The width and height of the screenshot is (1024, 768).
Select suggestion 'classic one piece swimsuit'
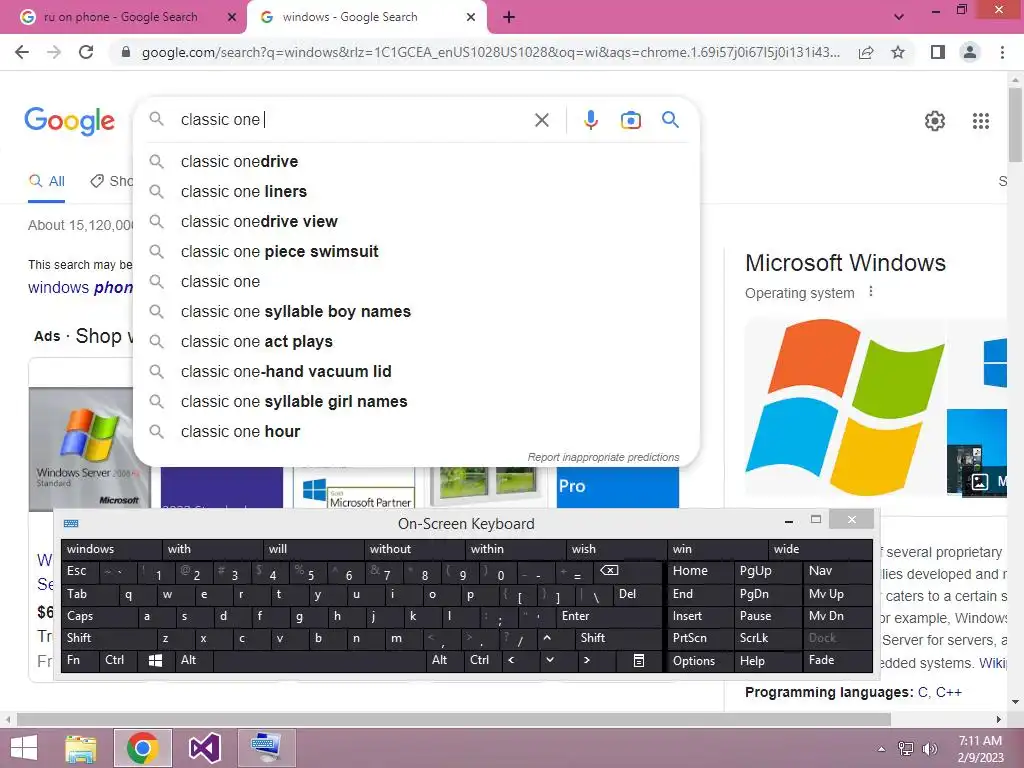tap(416, 251)
